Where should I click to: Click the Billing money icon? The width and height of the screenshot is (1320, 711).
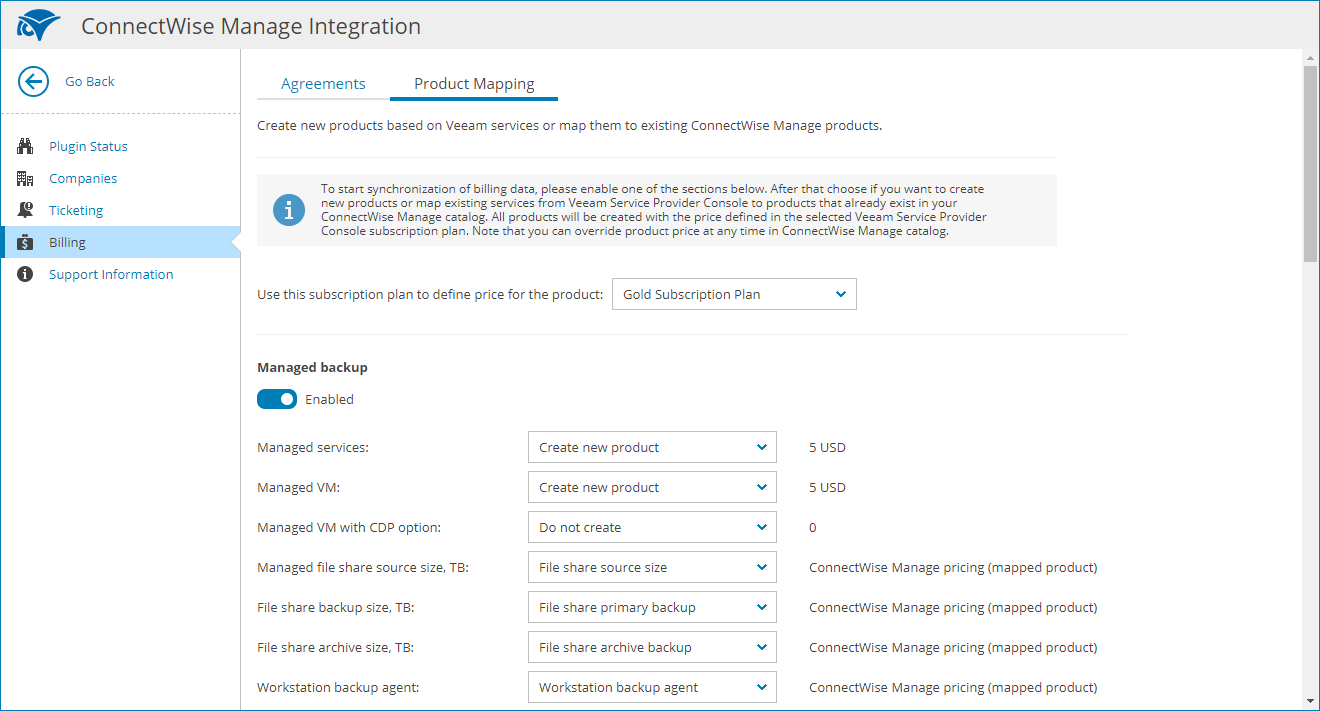26,243
